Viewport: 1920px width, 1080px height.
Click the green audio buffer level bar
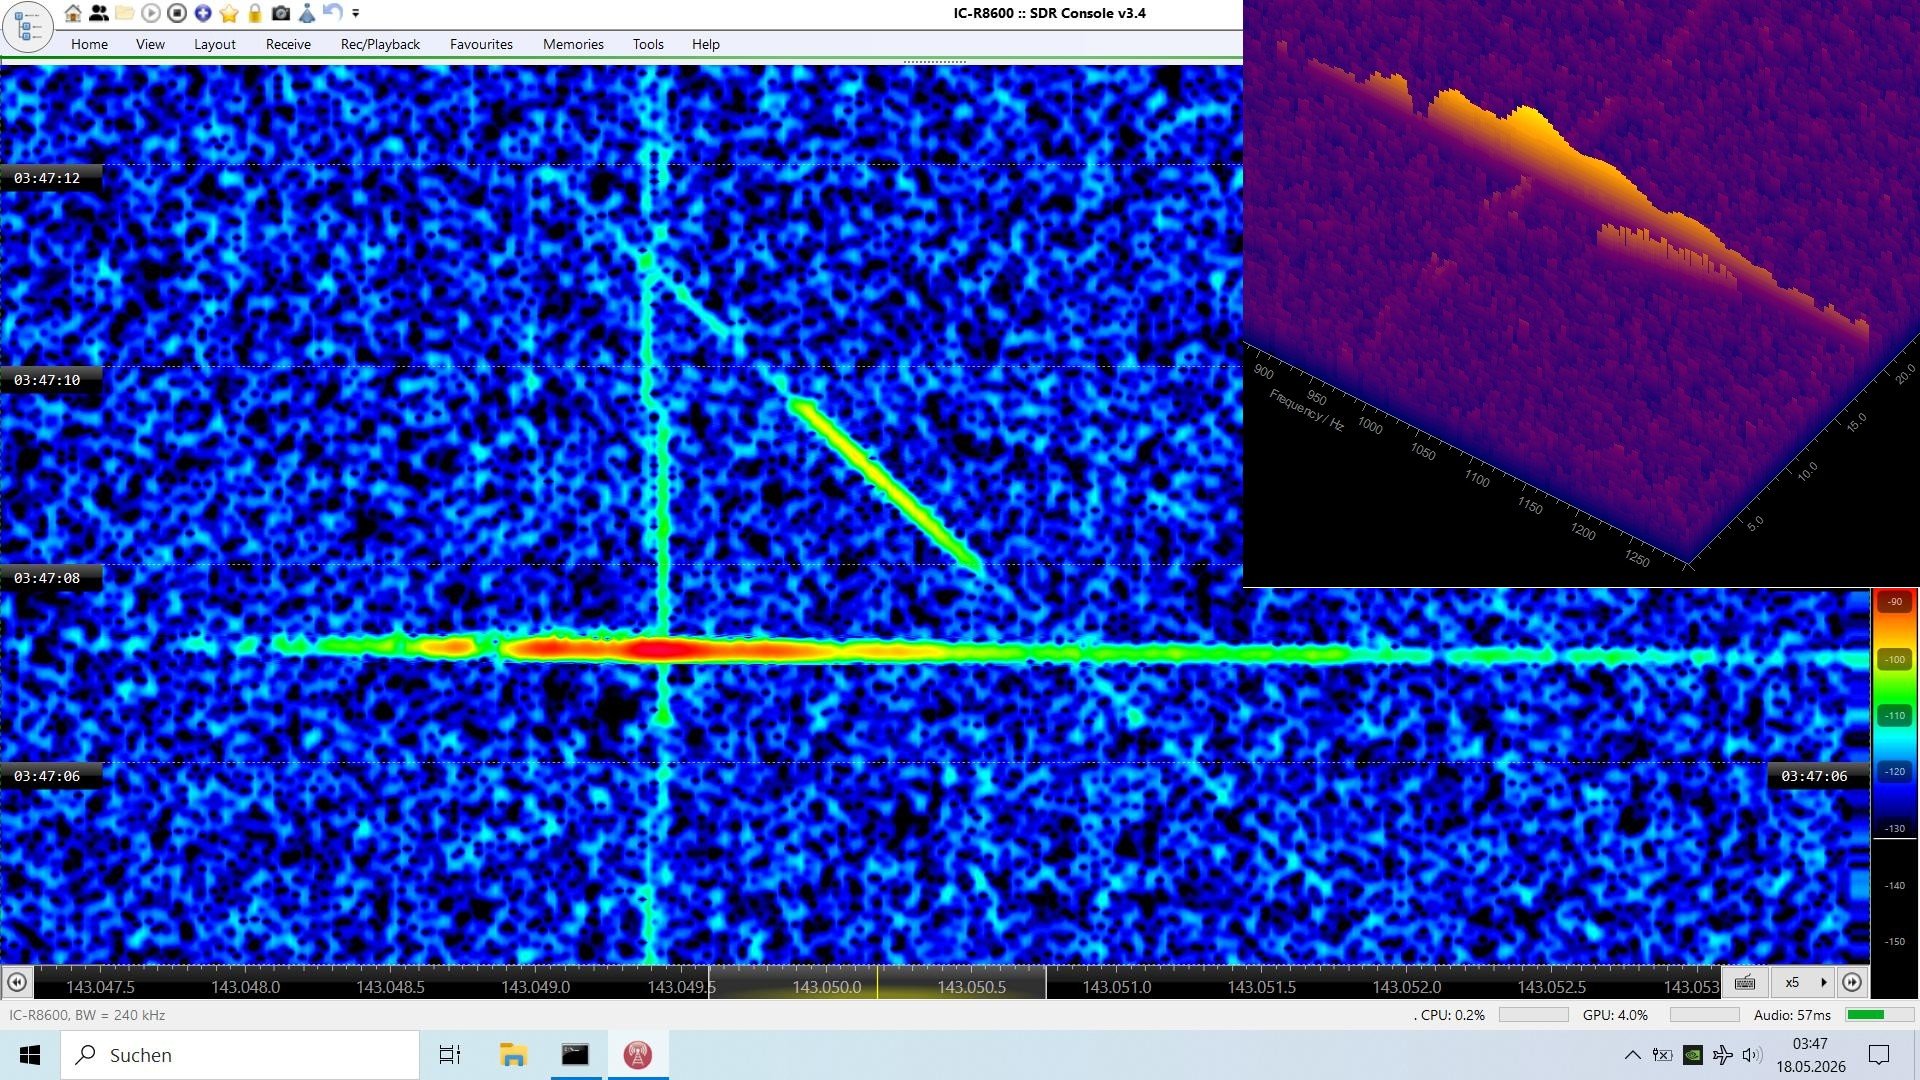coord(1879,1015)
